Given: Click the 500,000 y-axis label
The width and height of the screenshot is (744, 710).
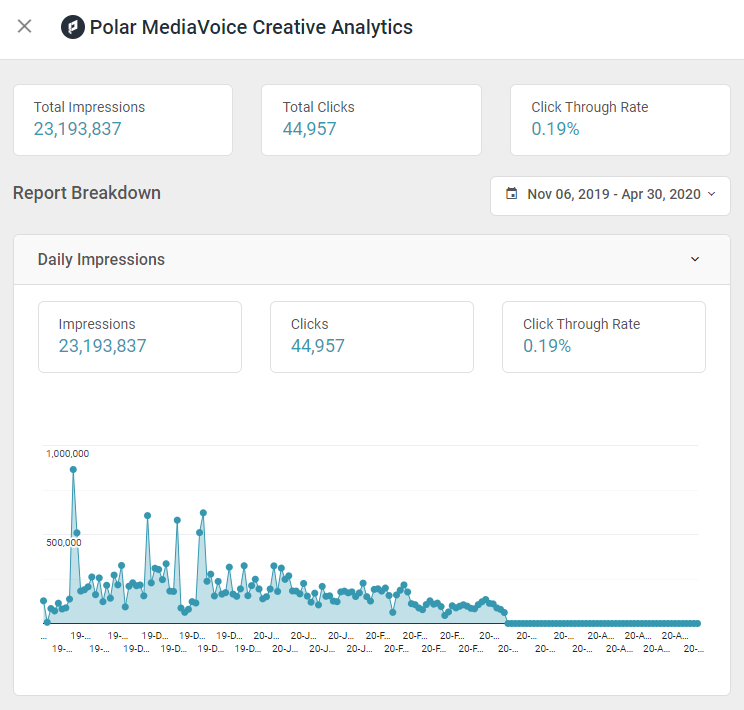Looking at the screenshot, I should coord(64,542).
